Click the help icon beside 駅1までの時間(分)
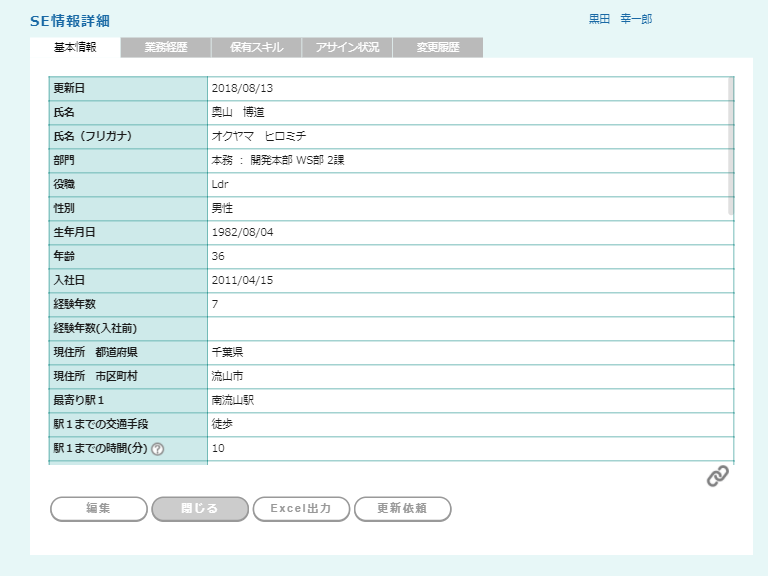 (157, 449)
